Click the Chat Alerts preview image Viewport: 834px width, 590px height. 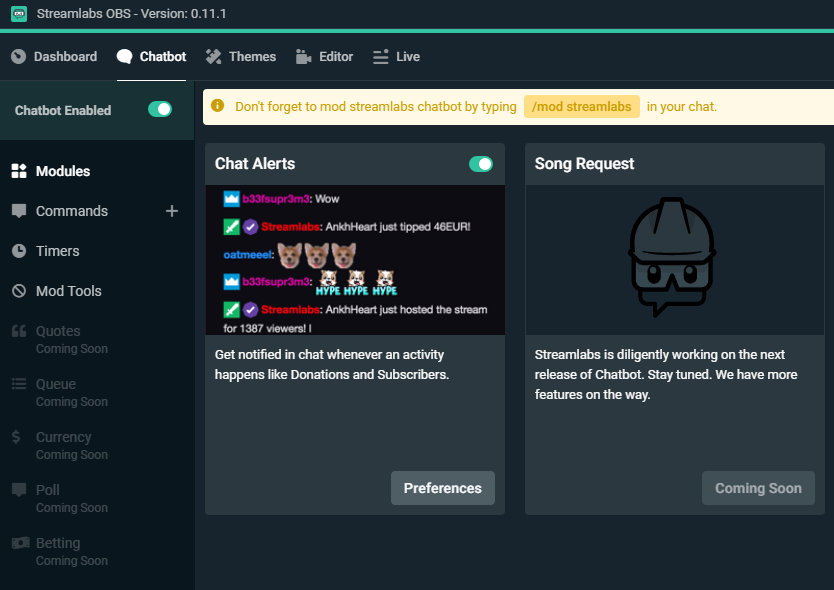(x=355, y=260)
